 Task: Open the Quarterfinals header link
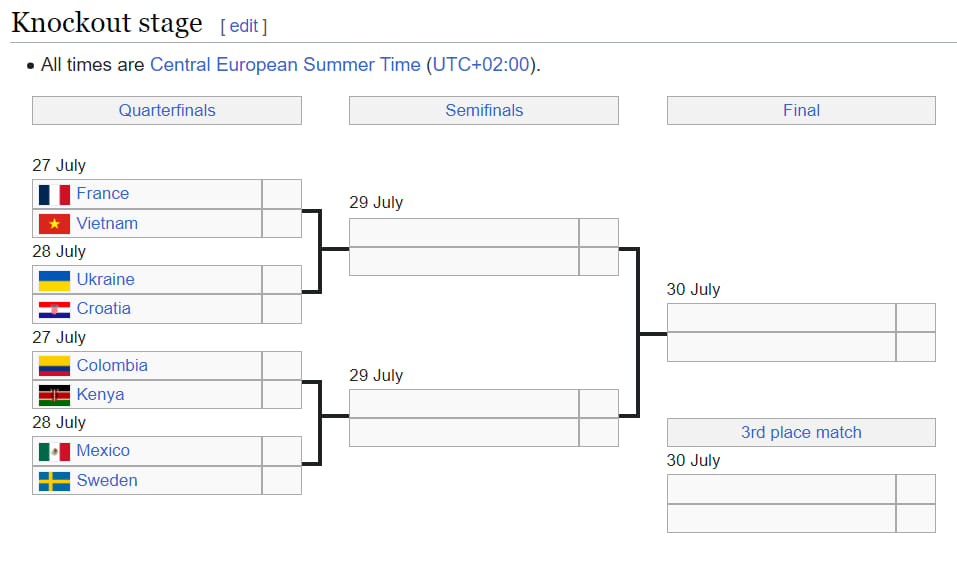click(x=167, y=111)
